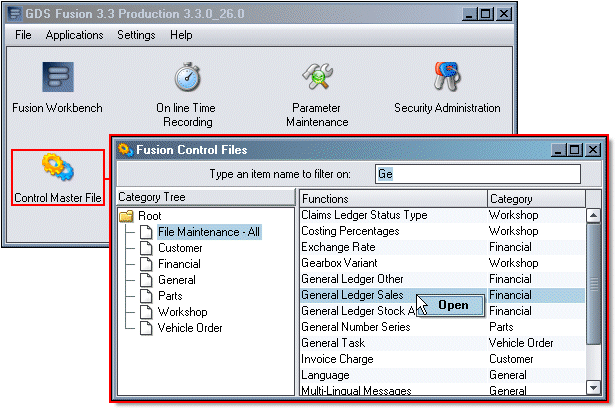Select the General Task function
This screenshot has height=408, width=615.
(x=442, y=343)
